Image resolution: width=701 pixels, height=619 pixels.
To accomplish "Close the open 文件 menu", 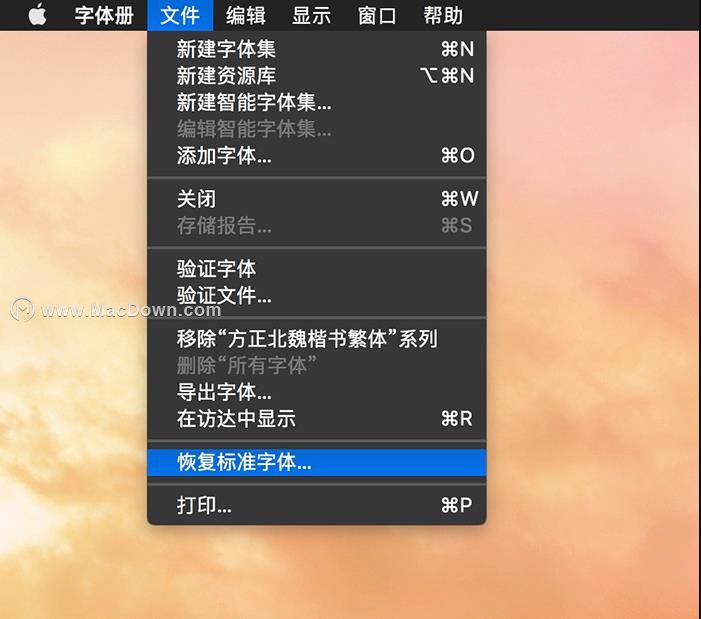I will tap(180, 15).
